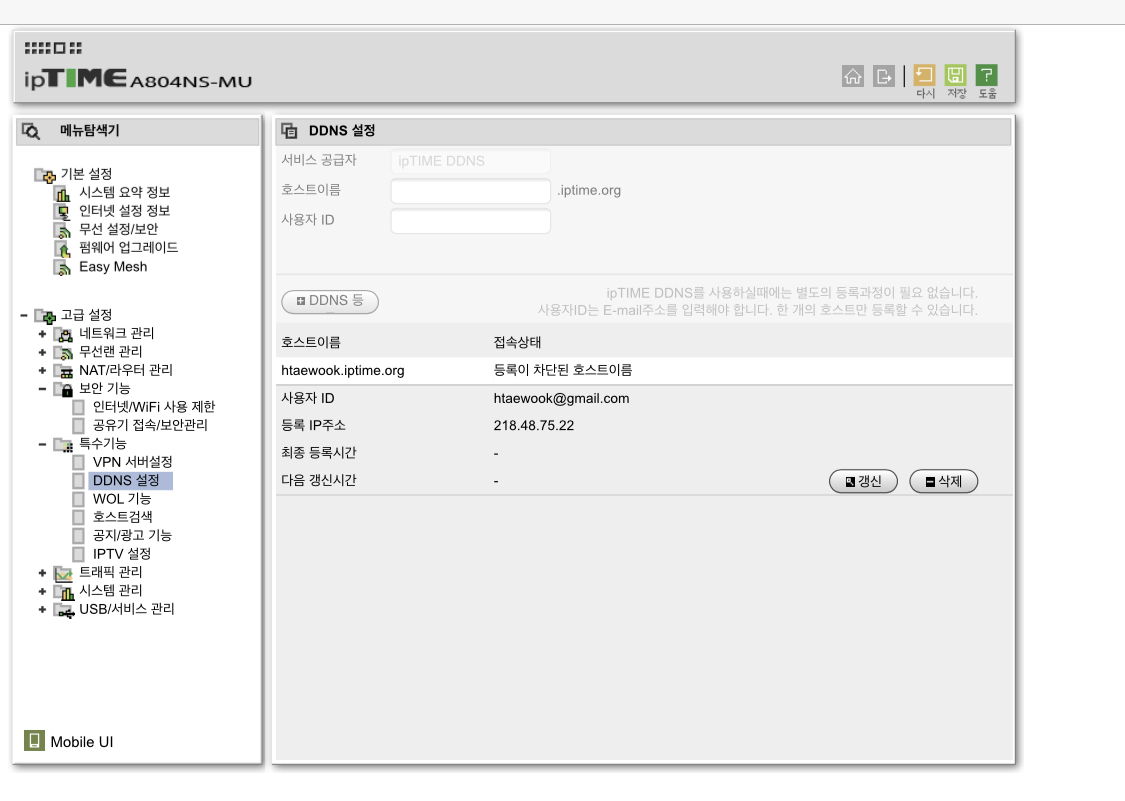Image resolution: width=1125 pixels, height=801 pixels.
Task: Click the 기본 설정 folder icon
Action: pos(44,174)
